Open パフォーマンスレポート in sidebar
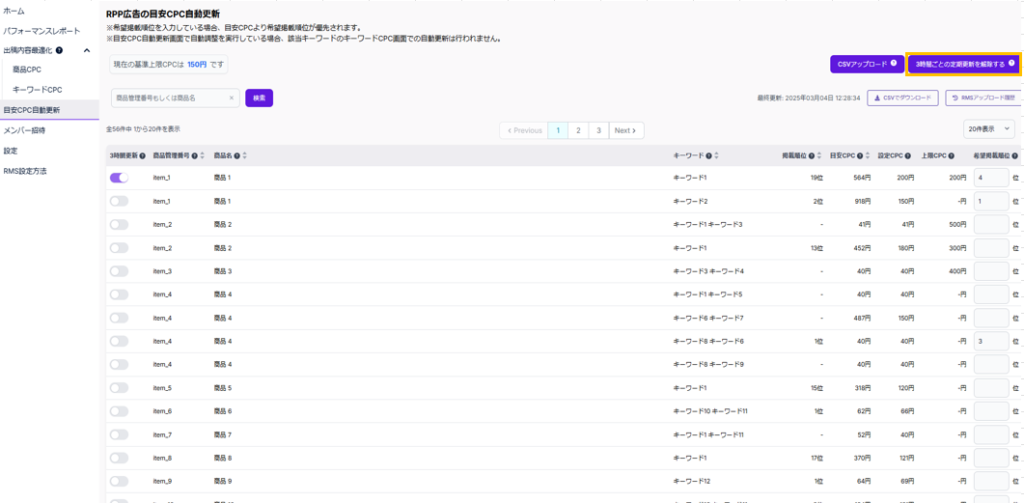Screen dimensions: 1024x503 coord(42,31)
